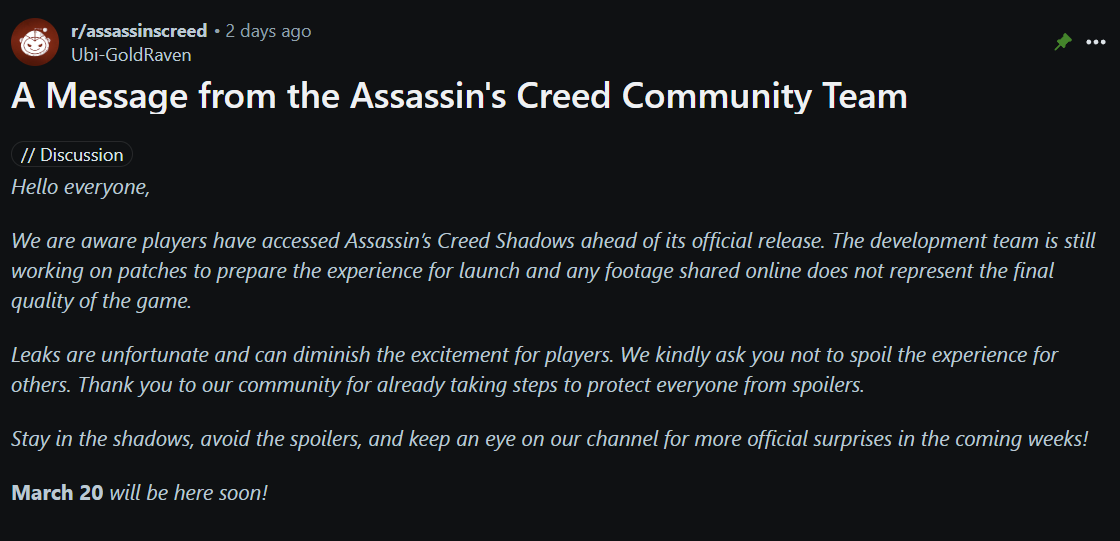Open Ubi-GoldRaven's user profile
This screenshot has height=541, width=1120.
pyautogui.click(x=131, y=54)
